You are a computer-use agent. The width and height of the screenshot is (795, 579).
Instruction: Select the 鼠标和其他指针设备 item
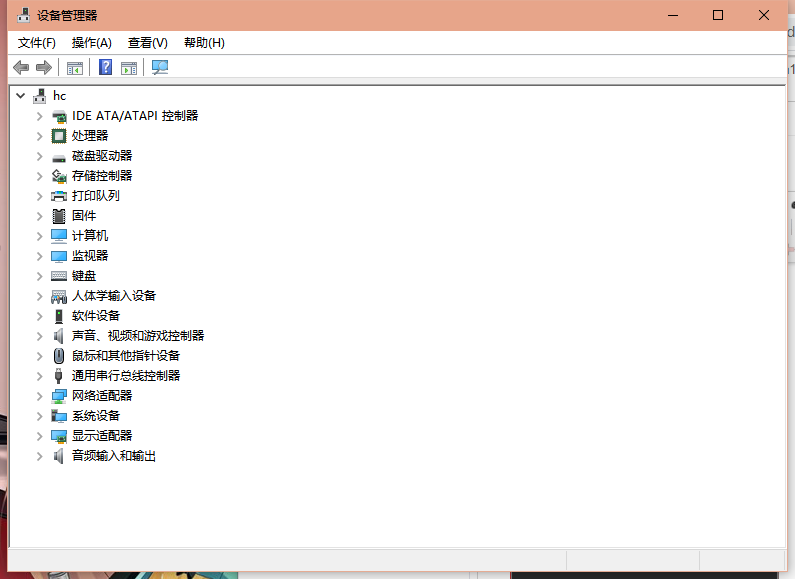click(x=126, y=356)
